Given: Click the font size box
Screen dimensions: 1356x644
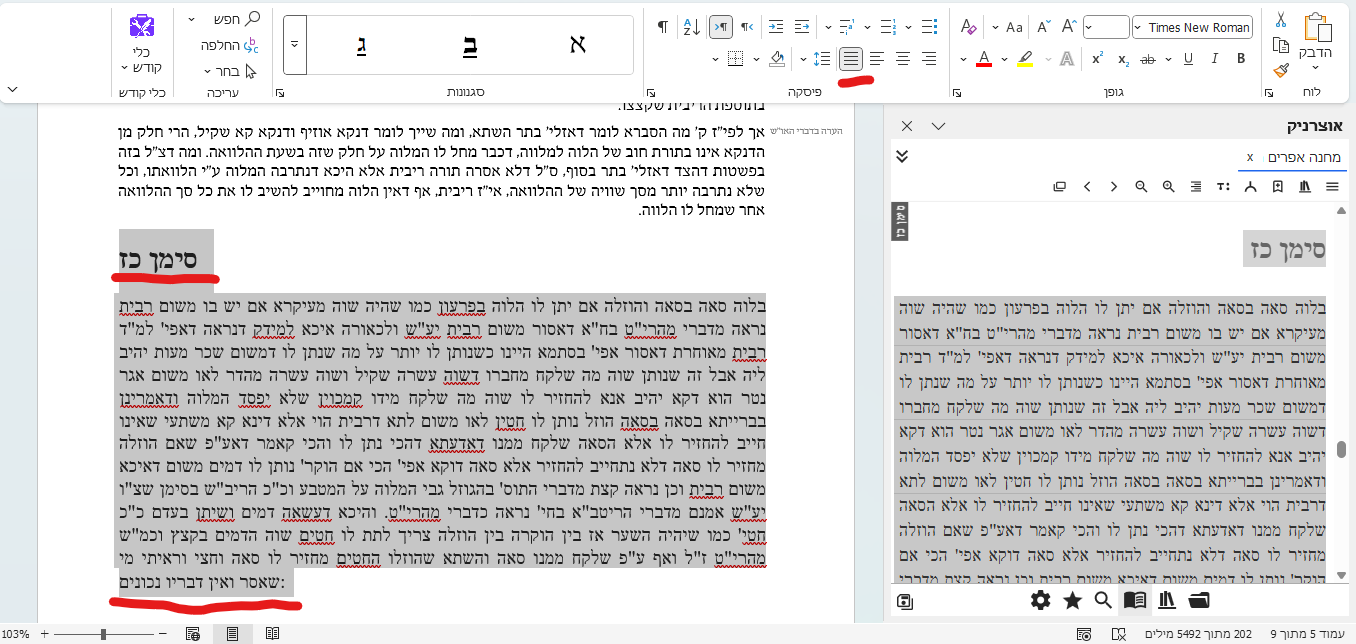Looking at the screenshot, I should [1106, 27].
